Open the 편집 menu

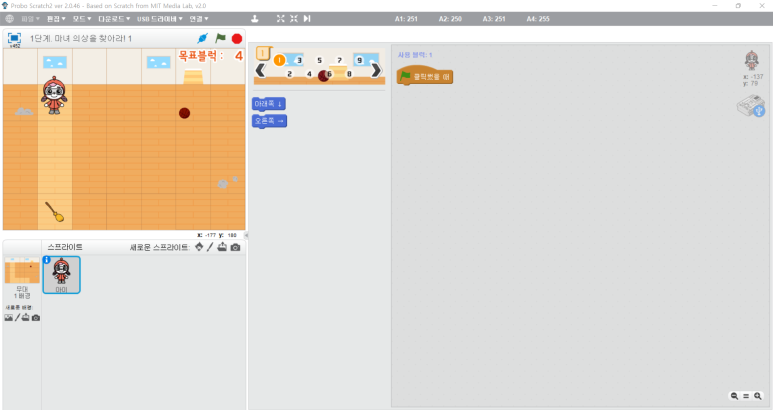tap(56, 19)
